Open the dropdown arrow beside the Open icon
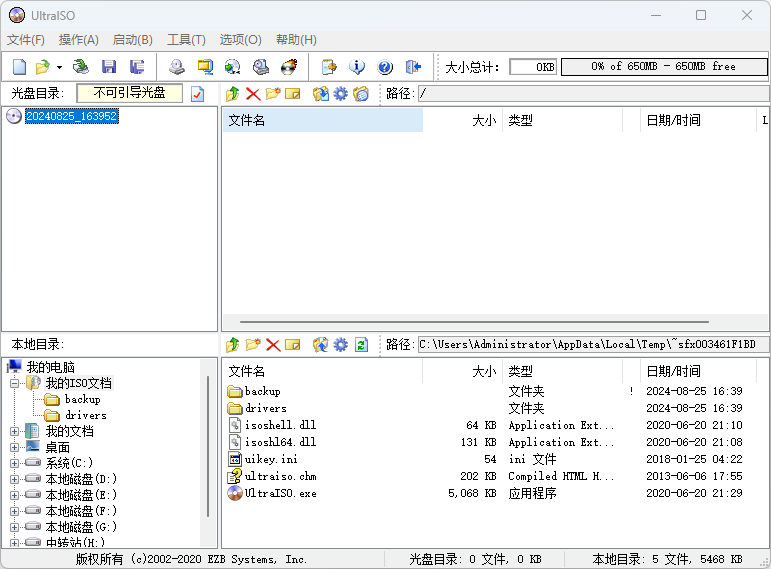 tap(59, 67)
